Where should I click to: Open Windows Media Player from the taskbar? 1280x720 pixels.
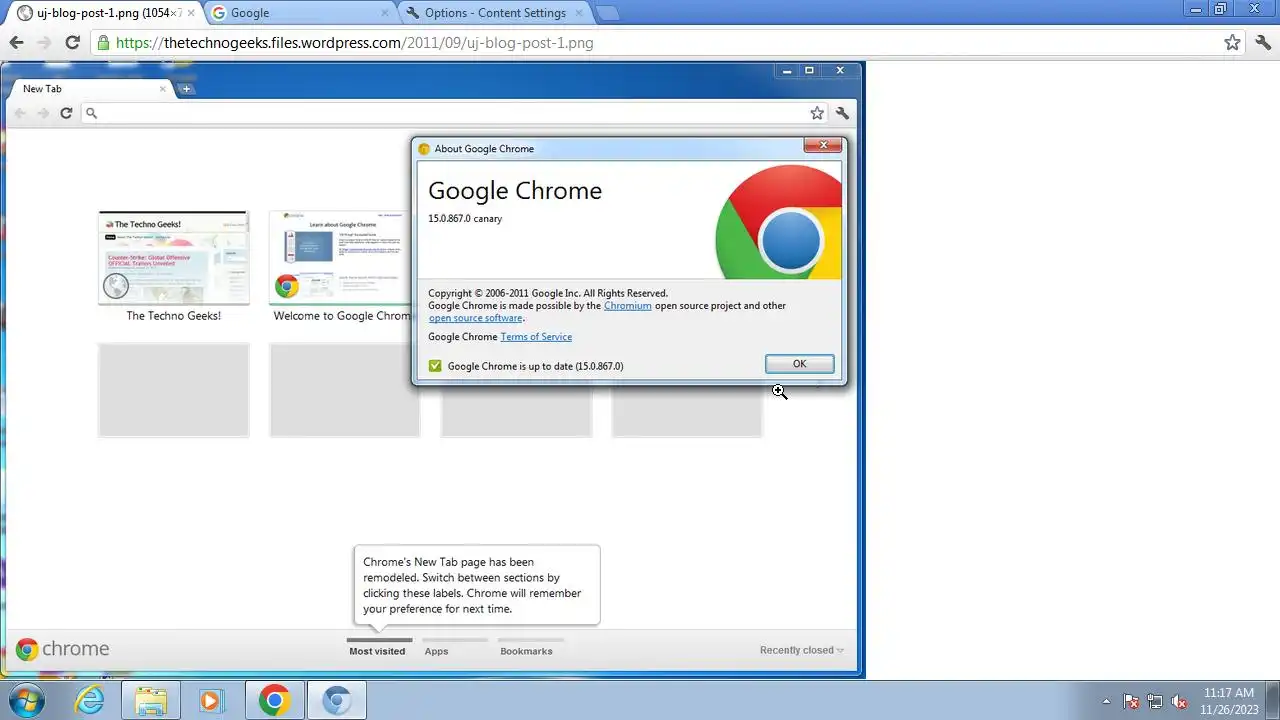(x=211, y=700)
